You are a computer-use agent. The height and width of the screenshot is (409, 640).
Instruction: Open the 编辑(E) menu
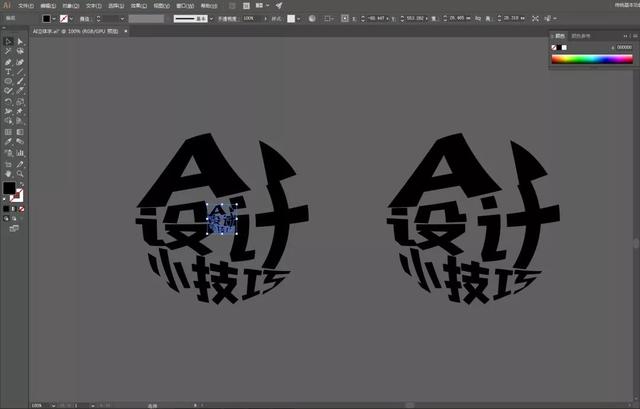click(48, 6)
